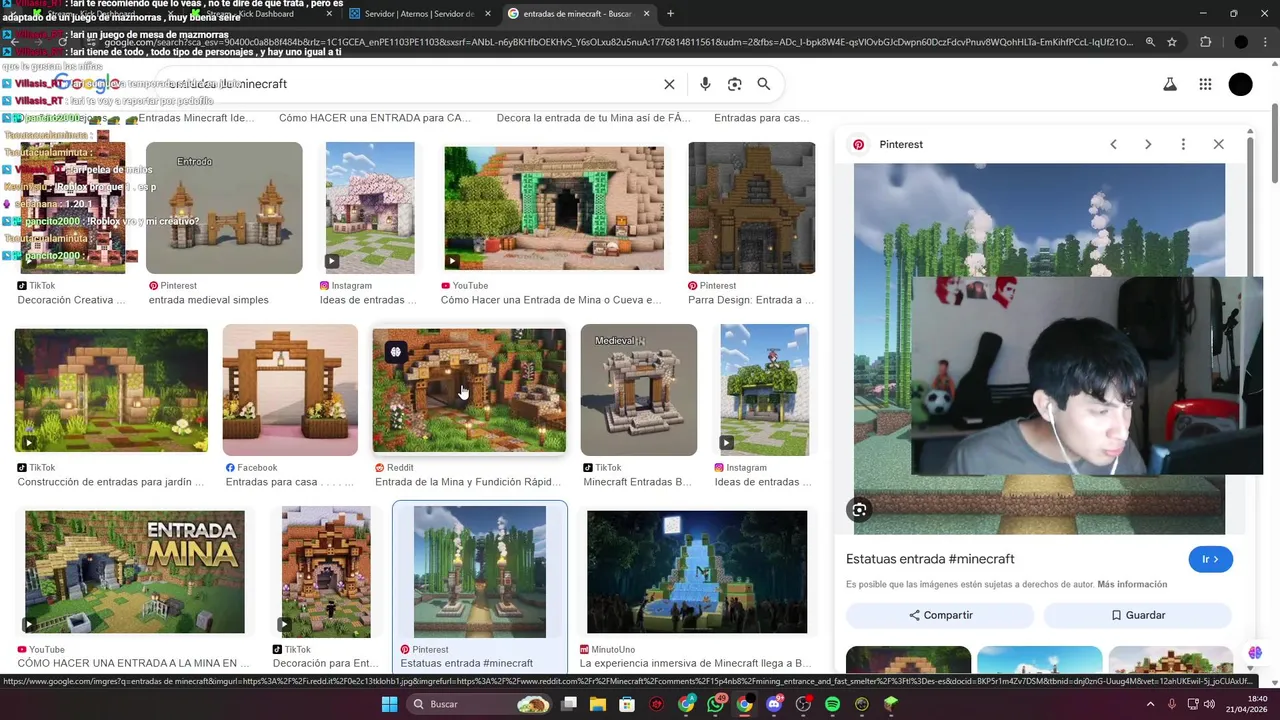Click 'Entrada de la Mina y Fundición Rápid...' caption
This screenshot has height=720, width=1280.
coord(468,482)
